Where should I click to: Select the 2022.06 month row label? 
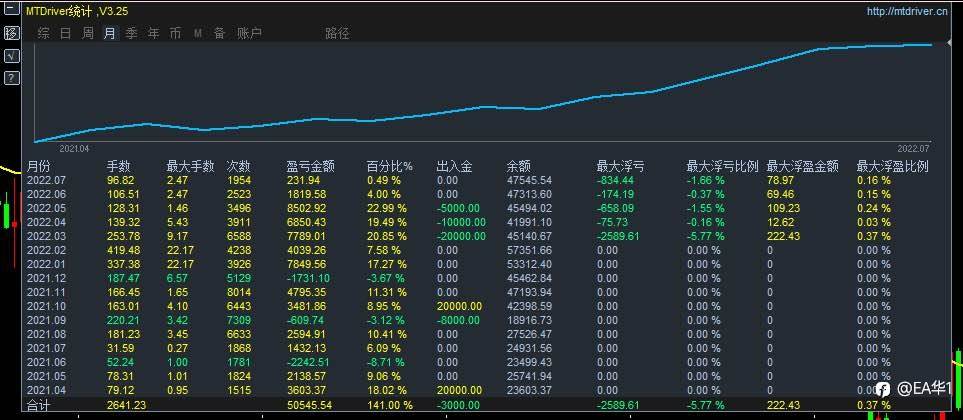(x=47, y=194)
